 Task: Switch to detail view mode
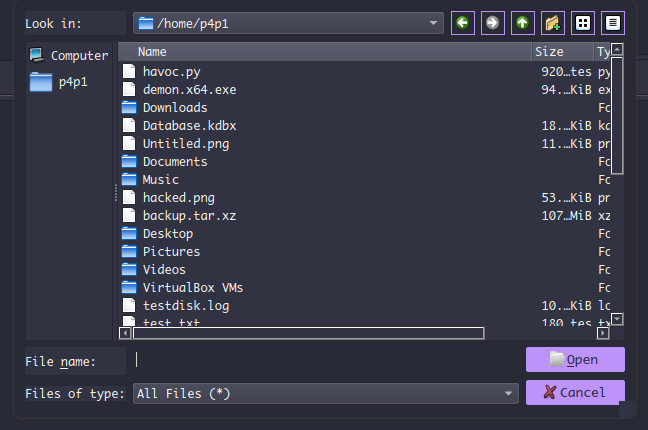612,22
